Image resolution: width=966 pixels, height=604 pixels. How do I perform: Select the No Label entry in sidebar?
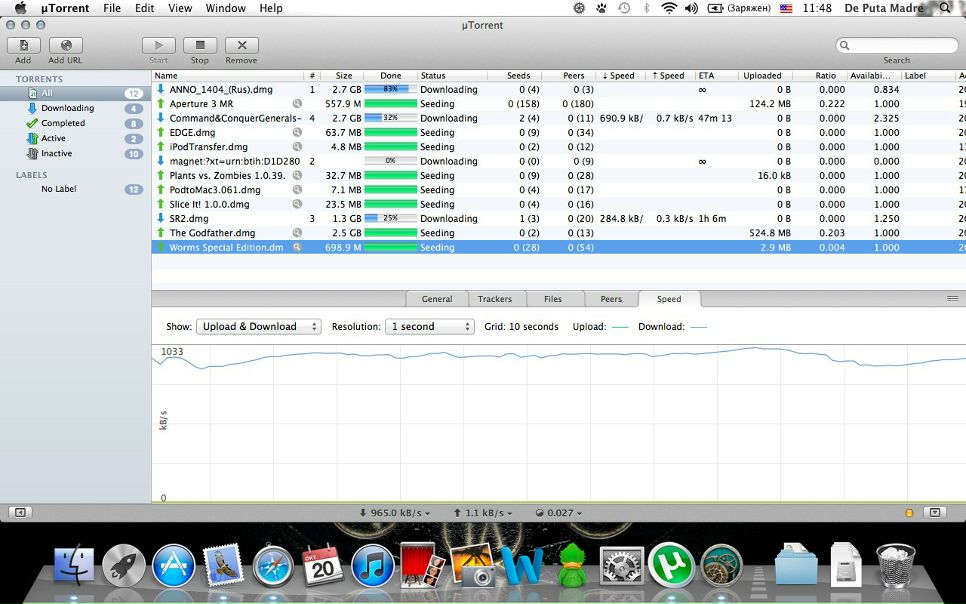pyautogui.click(x=58, y=189)
